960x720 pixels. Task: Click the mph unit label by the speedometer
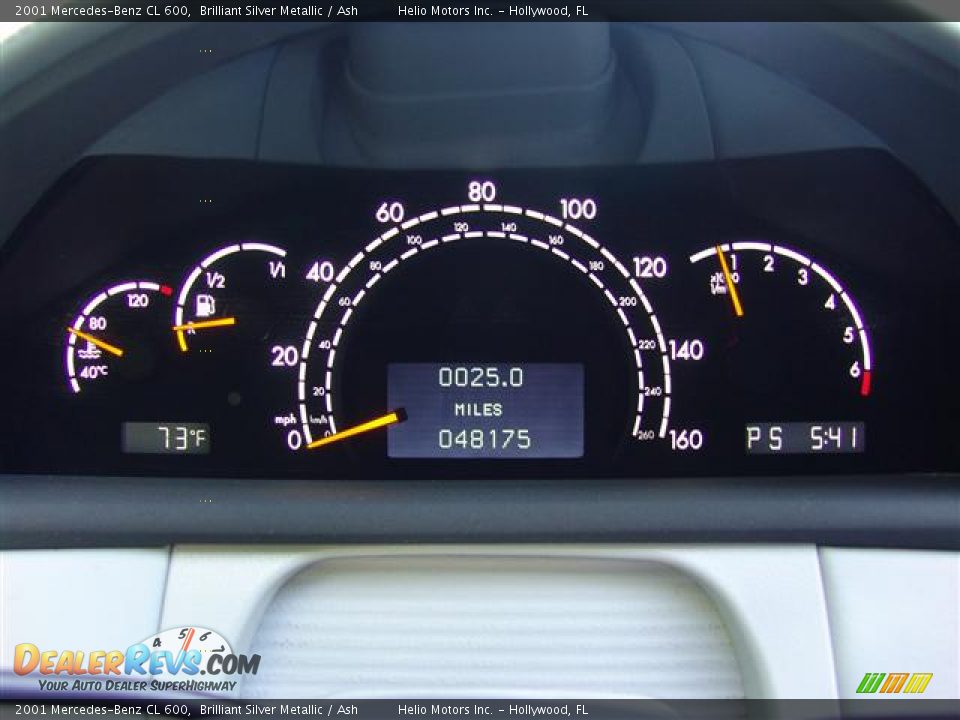pos(285,420)
